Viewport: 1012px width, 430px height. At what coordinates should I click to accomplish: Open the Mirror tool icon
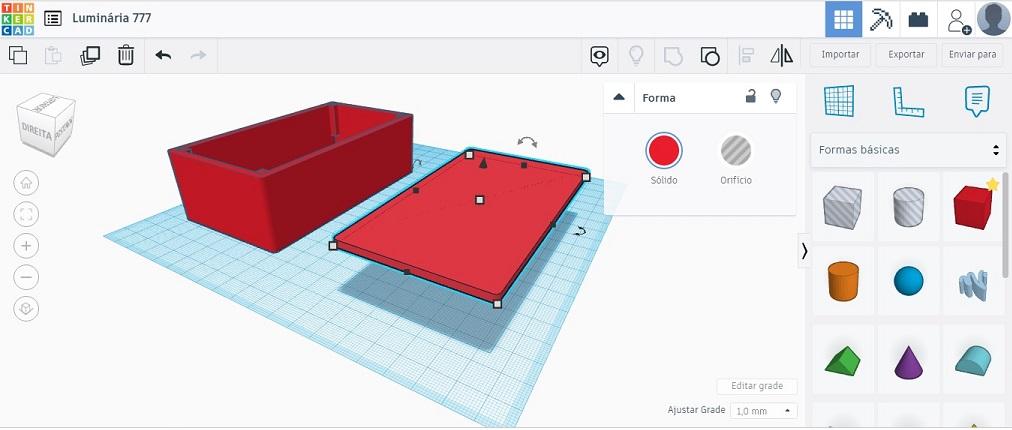[x=782, y=56]
